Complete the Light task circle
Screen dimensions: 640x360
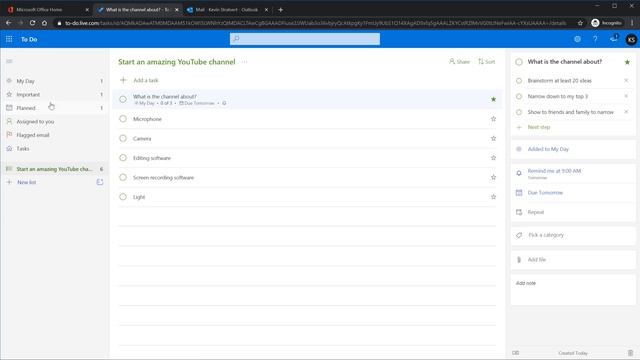123,197
